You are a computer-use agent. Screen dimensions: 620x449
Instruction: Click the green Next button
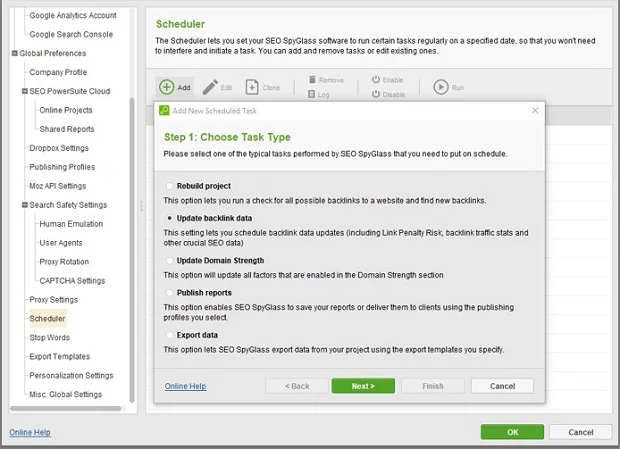point(363,386)
